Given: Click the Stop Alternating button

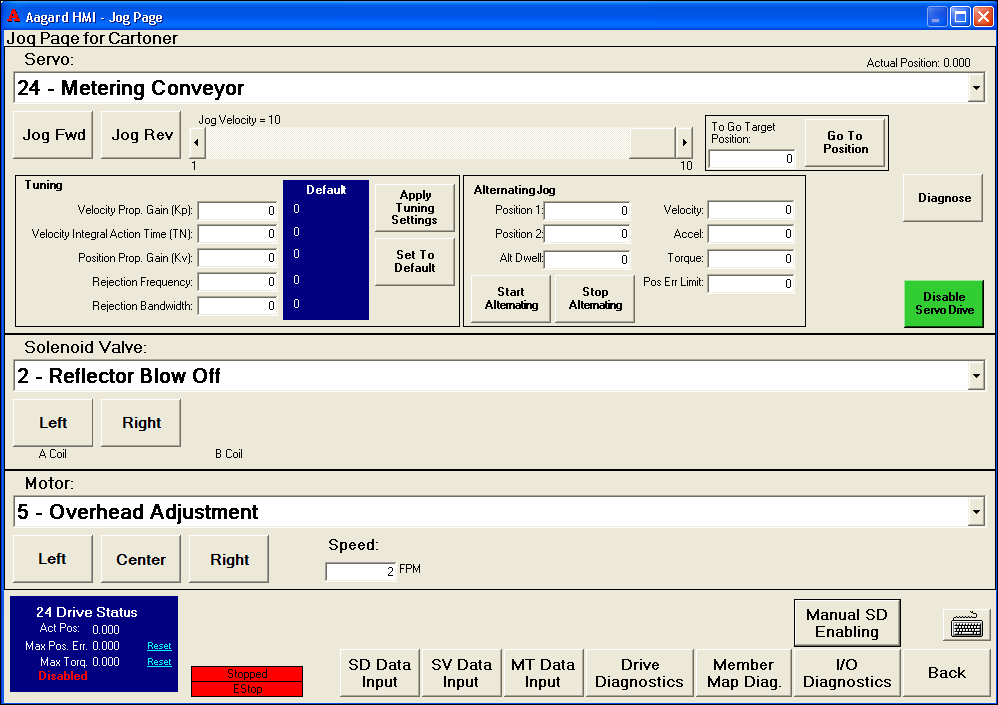Looking at the screenshot, I should tap(595, 298).
